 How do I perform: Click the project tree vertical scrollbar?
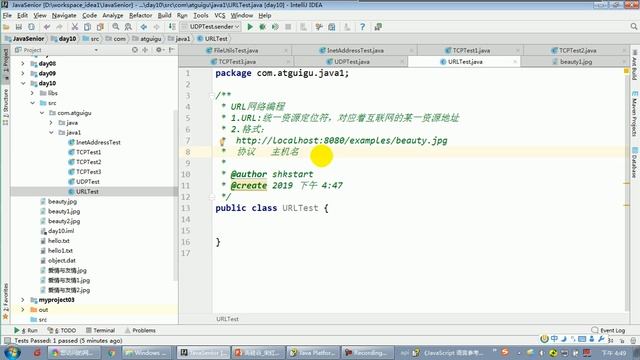pyautogui.click(x=176, y=195)
